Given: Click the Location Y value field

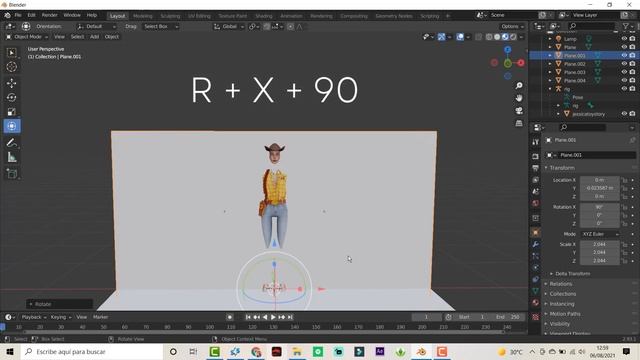Looking at the screenshot, I should pos(600,188).
